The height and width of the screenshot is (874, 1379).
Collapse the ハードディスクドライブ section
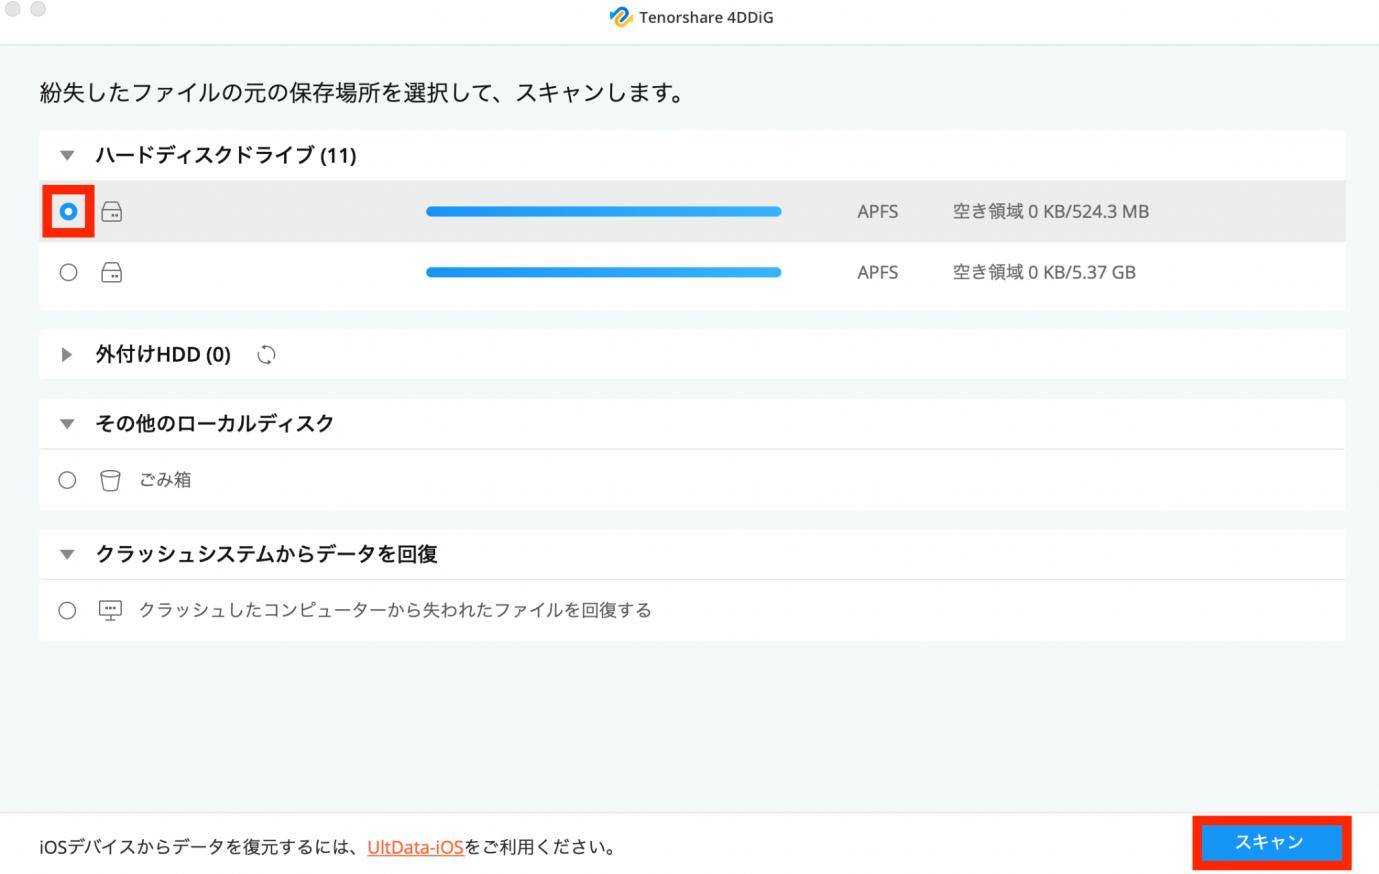pyautogui.click(x=67, y=155)
